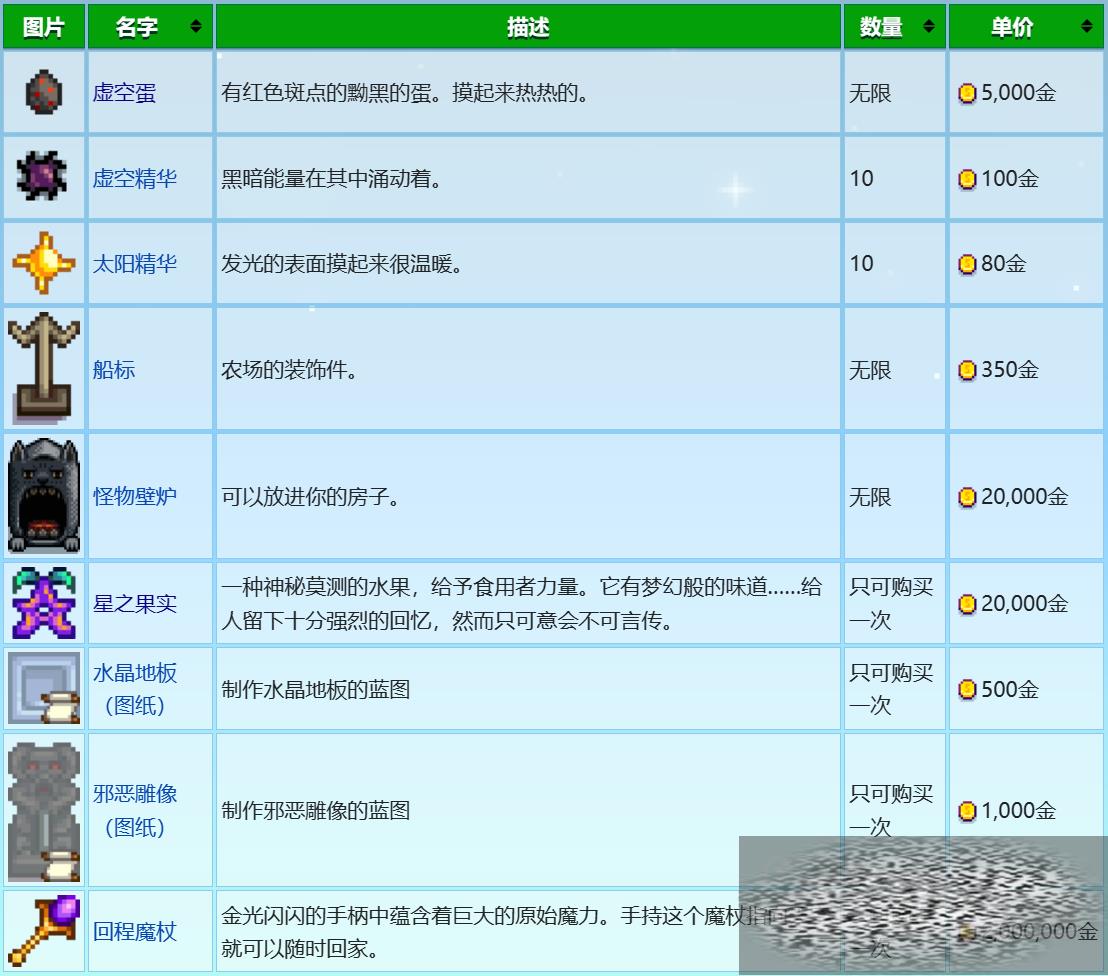
Task: Click the Void Egg item image
Action: click(44, 93)
